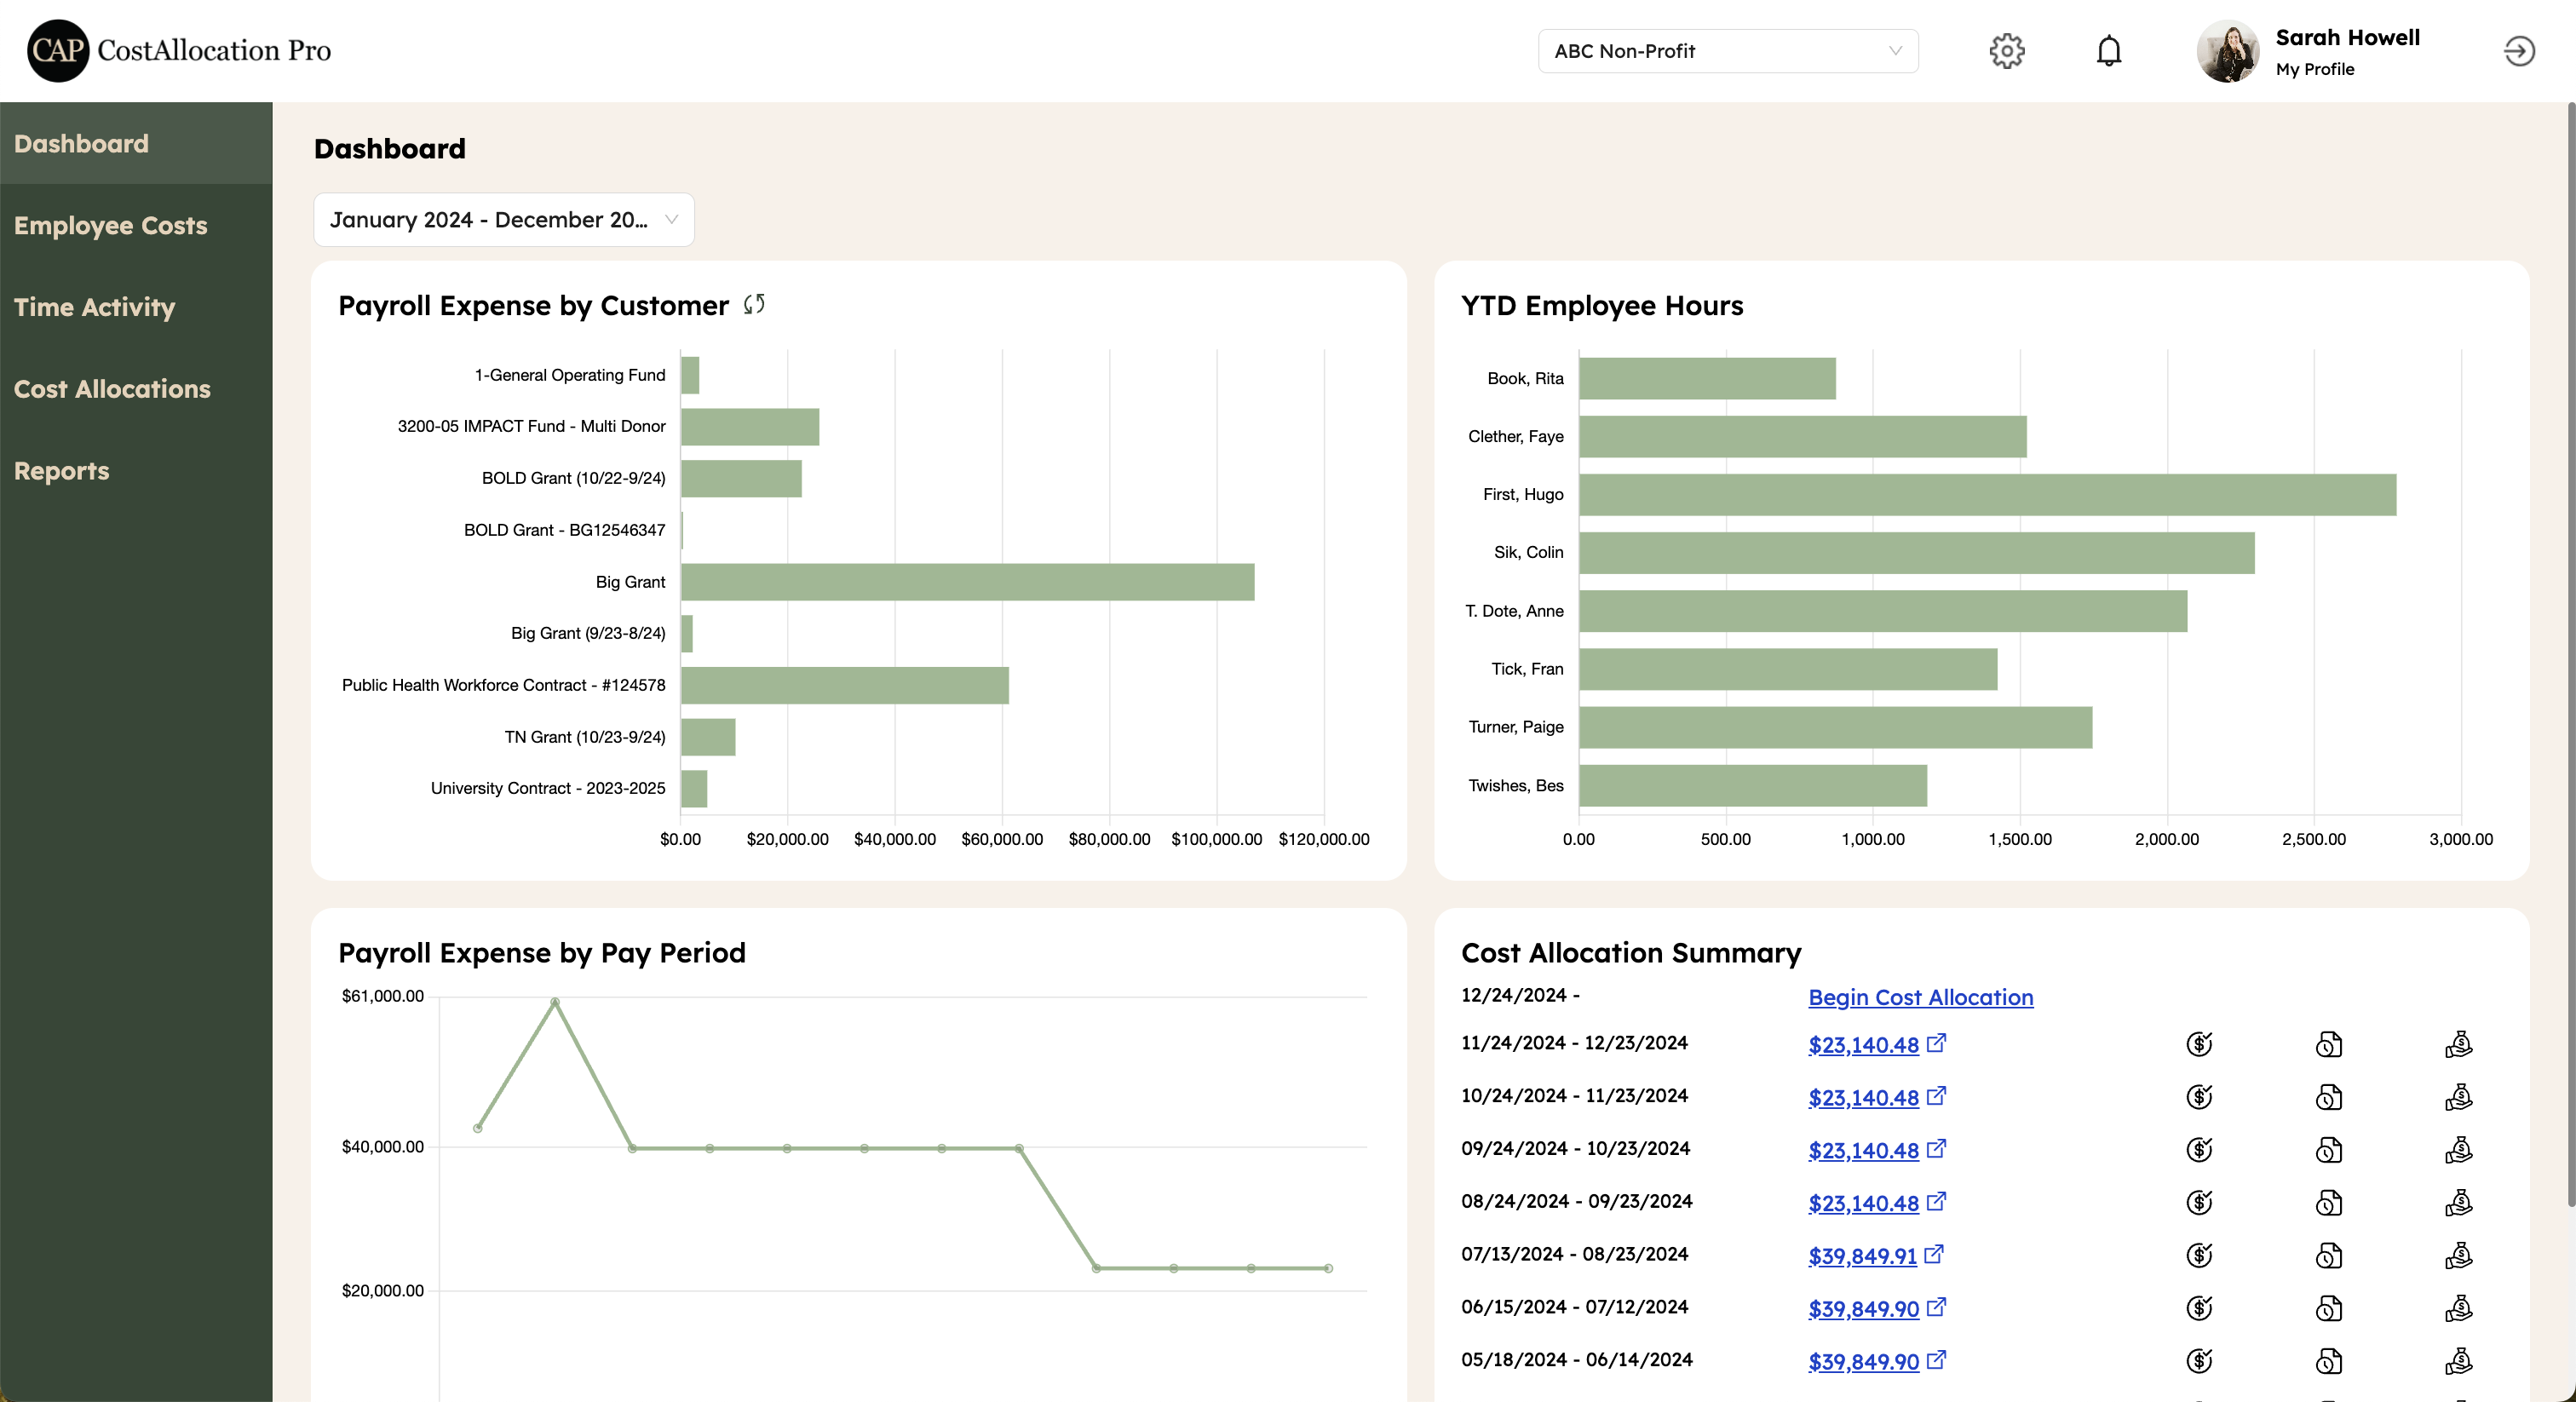Open Time Activity sidebar item

94,308
